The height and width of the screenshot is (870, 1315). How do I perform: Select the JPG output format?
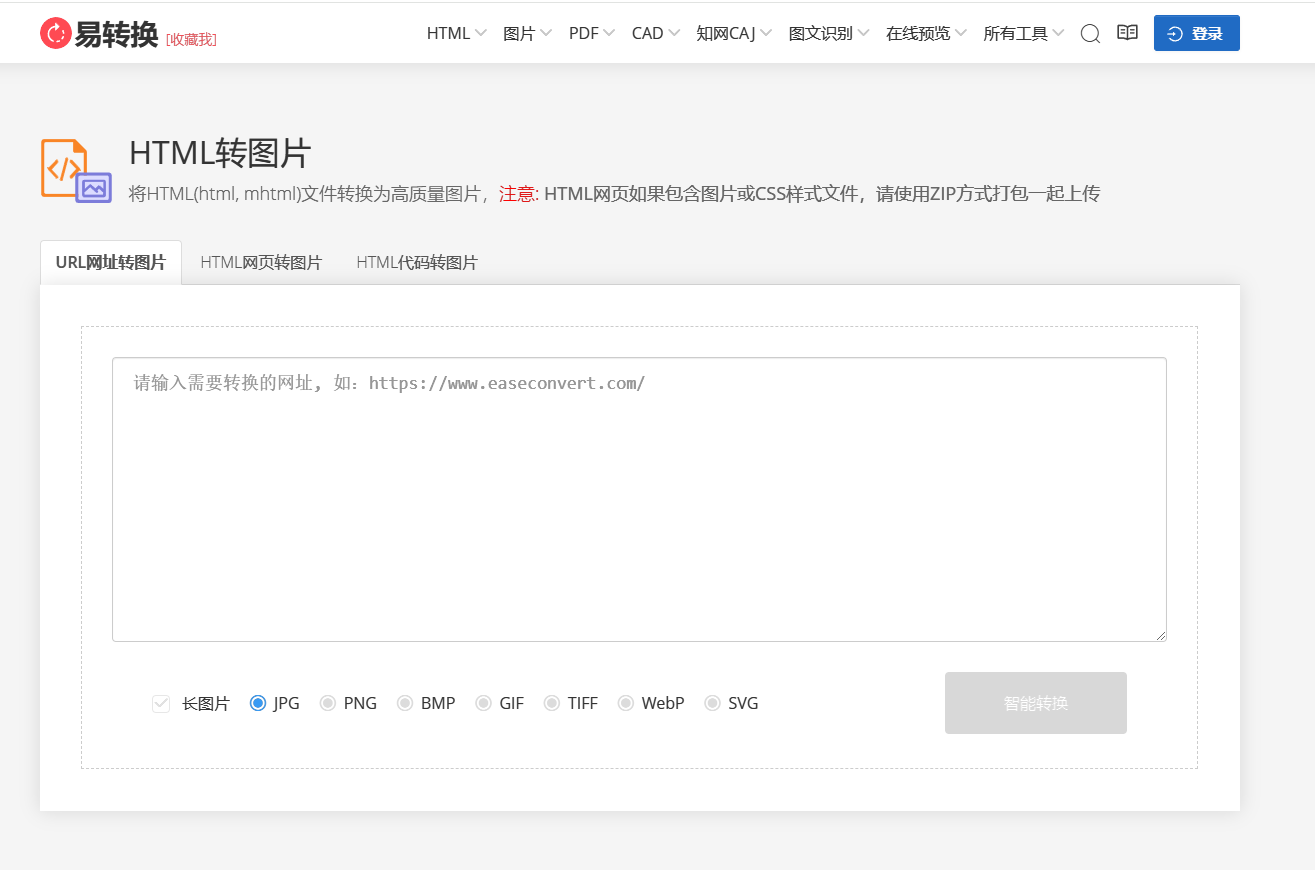click(258, 704)
